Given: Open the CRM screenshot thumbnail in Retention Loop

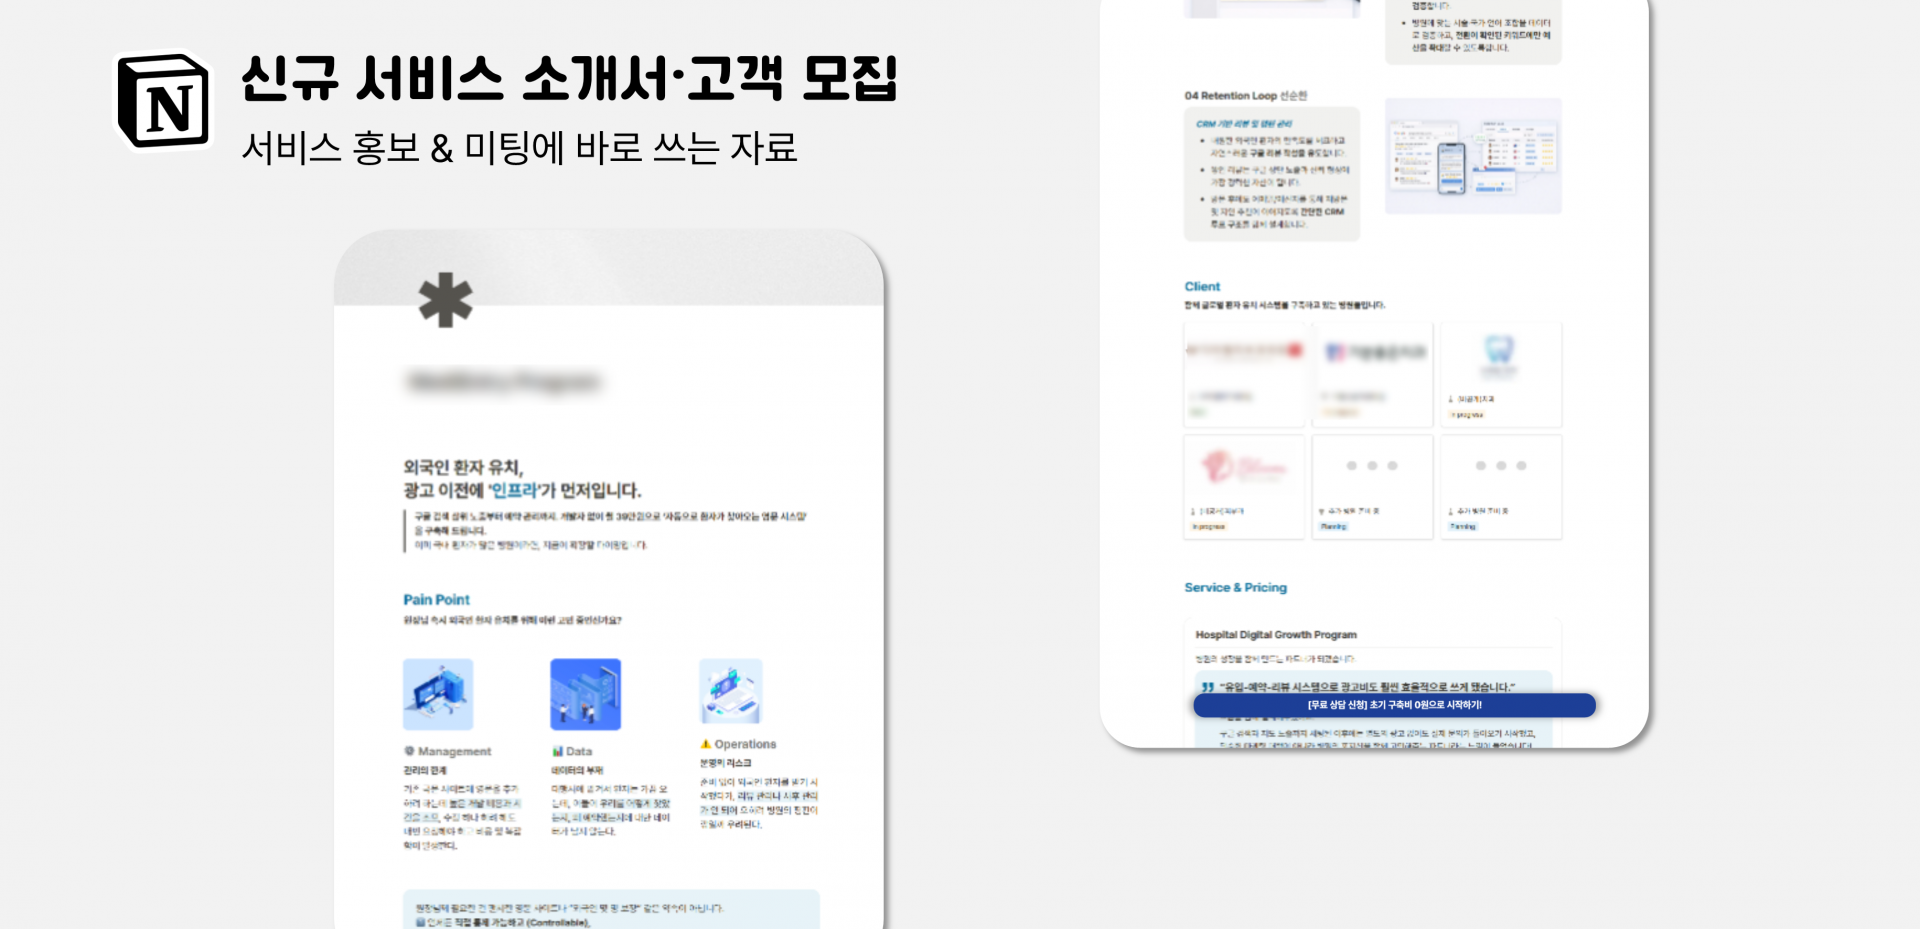Looking at the screenshot, I should click(1473, 156).
